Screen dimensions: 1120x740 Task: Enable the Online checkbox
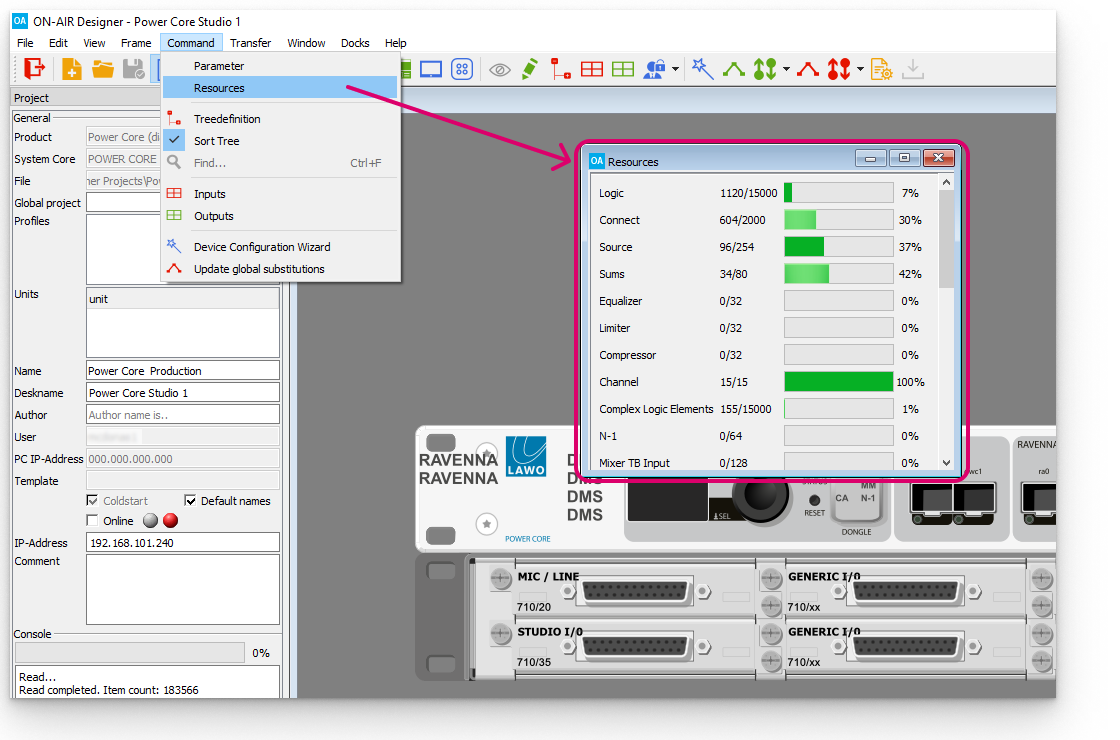pyautogui.click(x=93, y=521)
